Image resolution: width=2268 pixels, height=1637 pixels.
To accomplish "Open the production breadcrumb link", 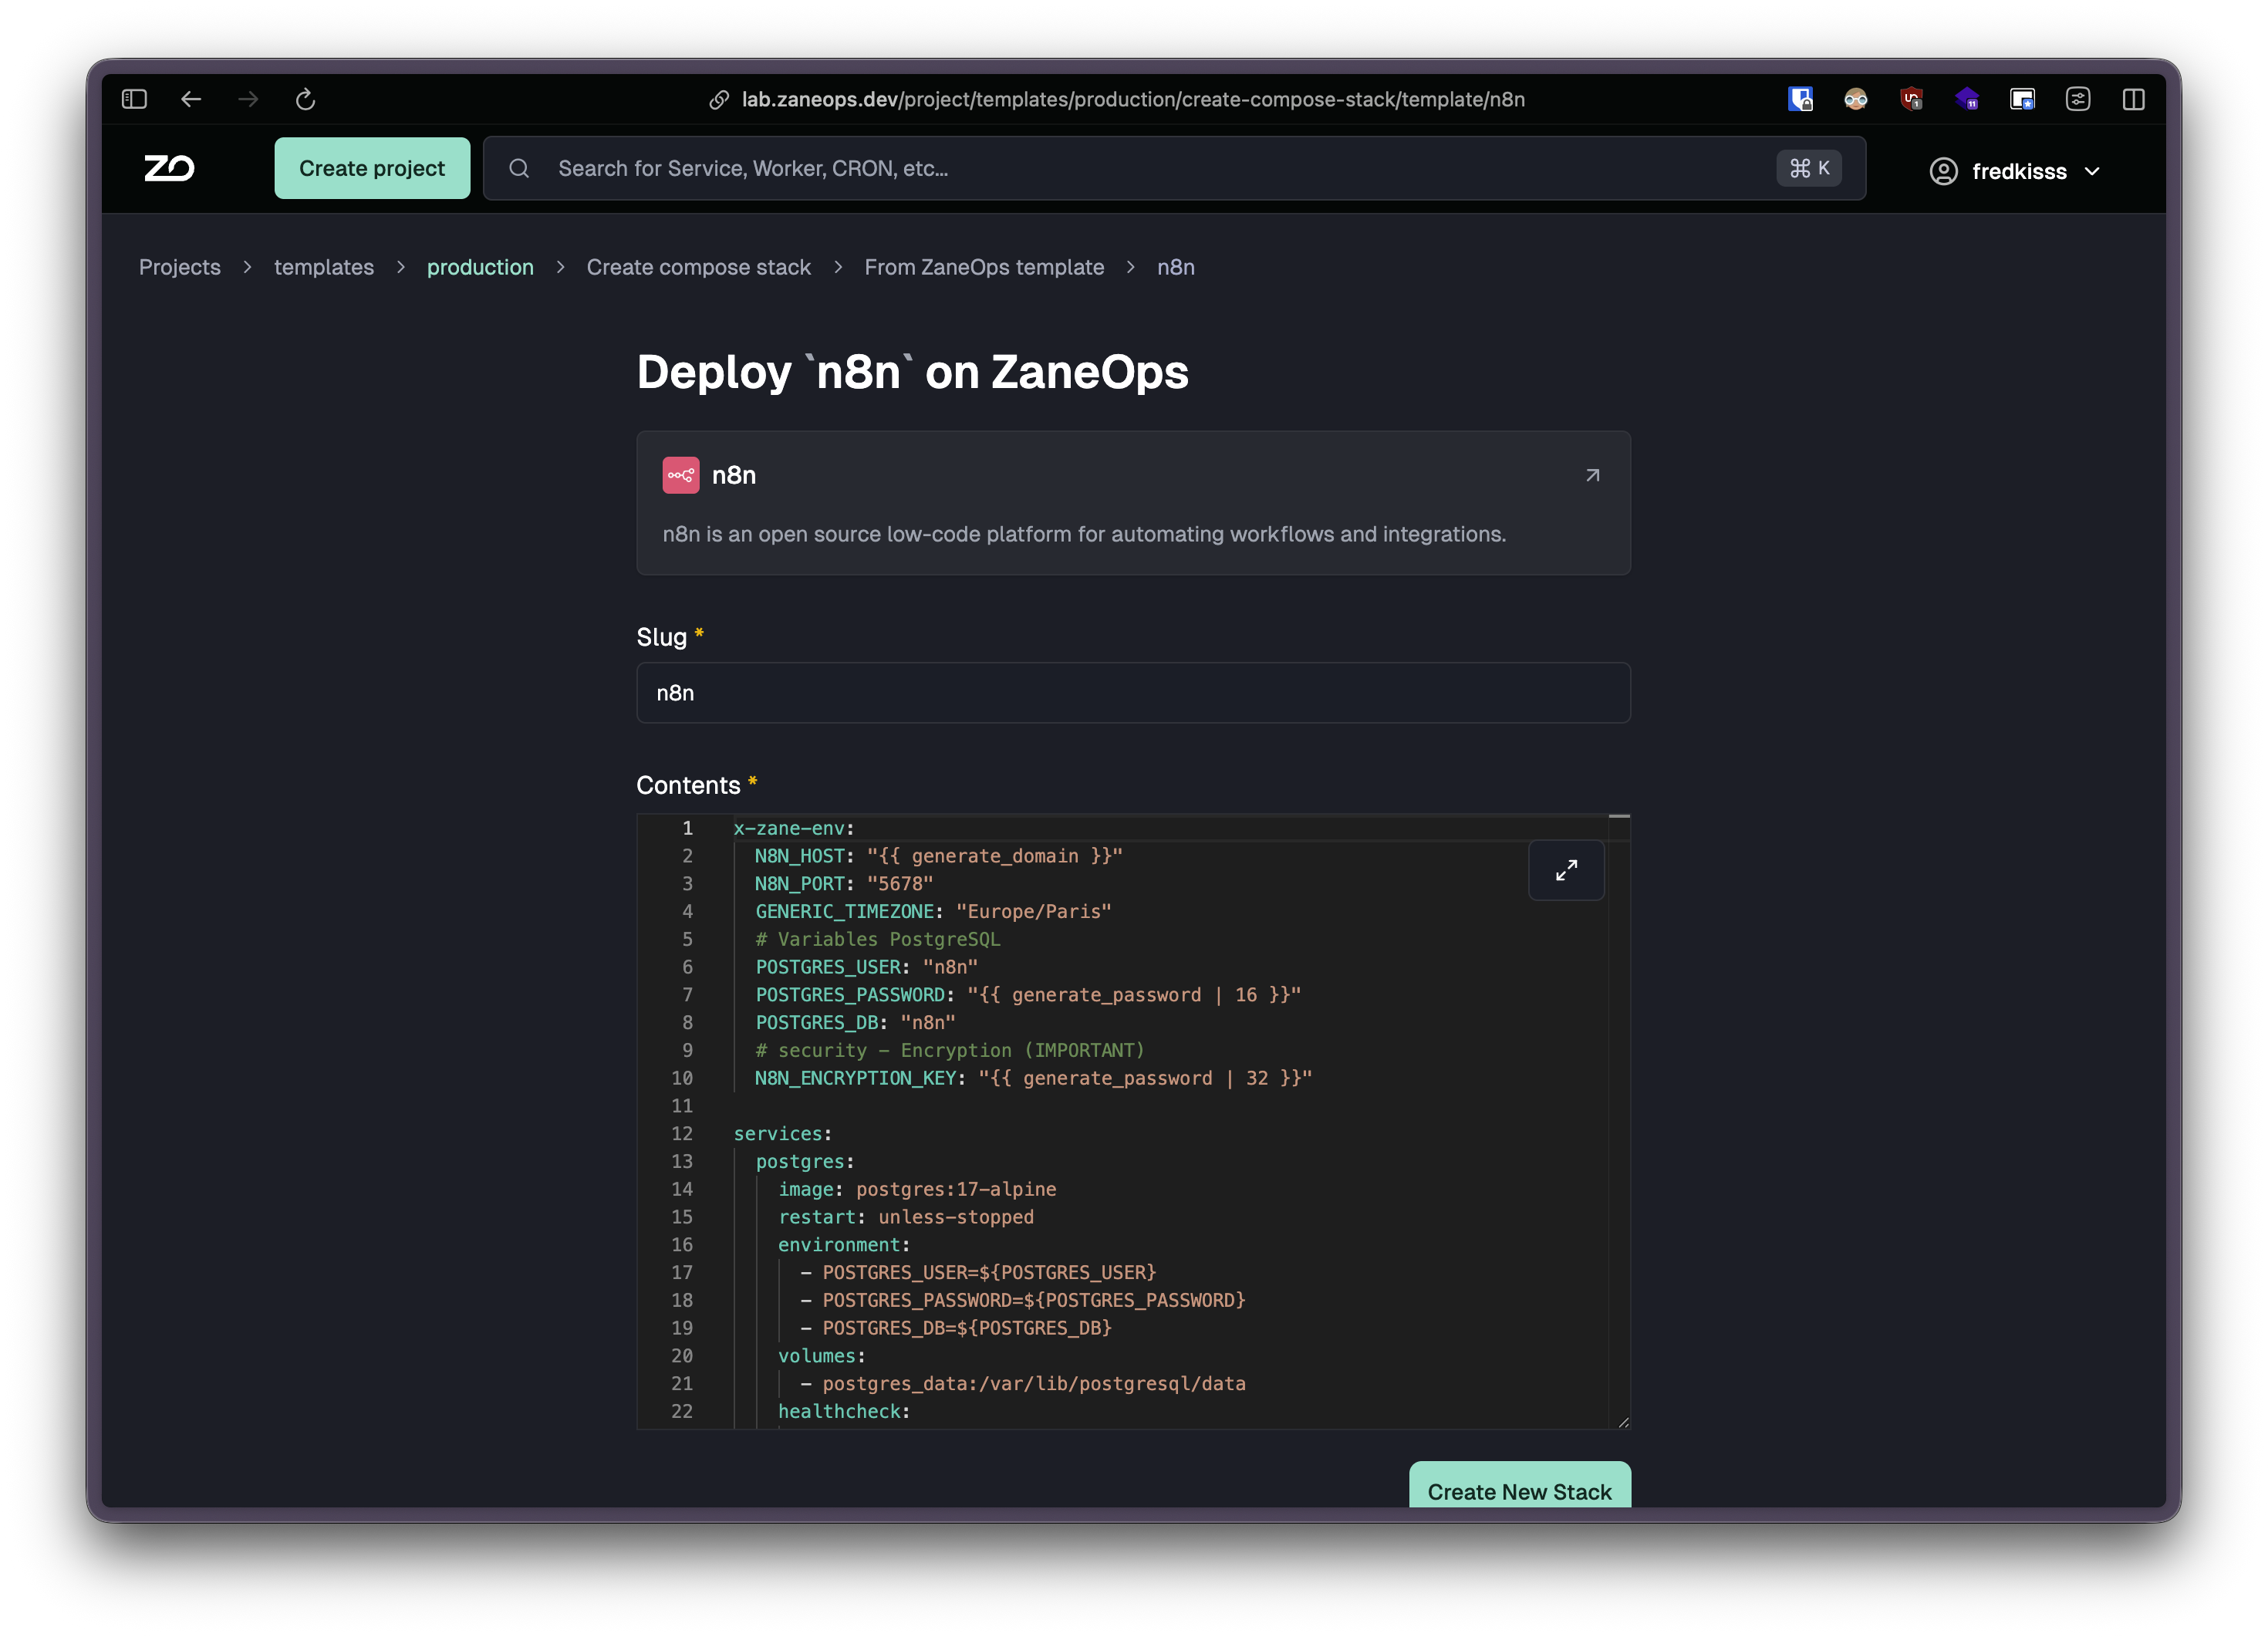I will (x=480, y=267).
